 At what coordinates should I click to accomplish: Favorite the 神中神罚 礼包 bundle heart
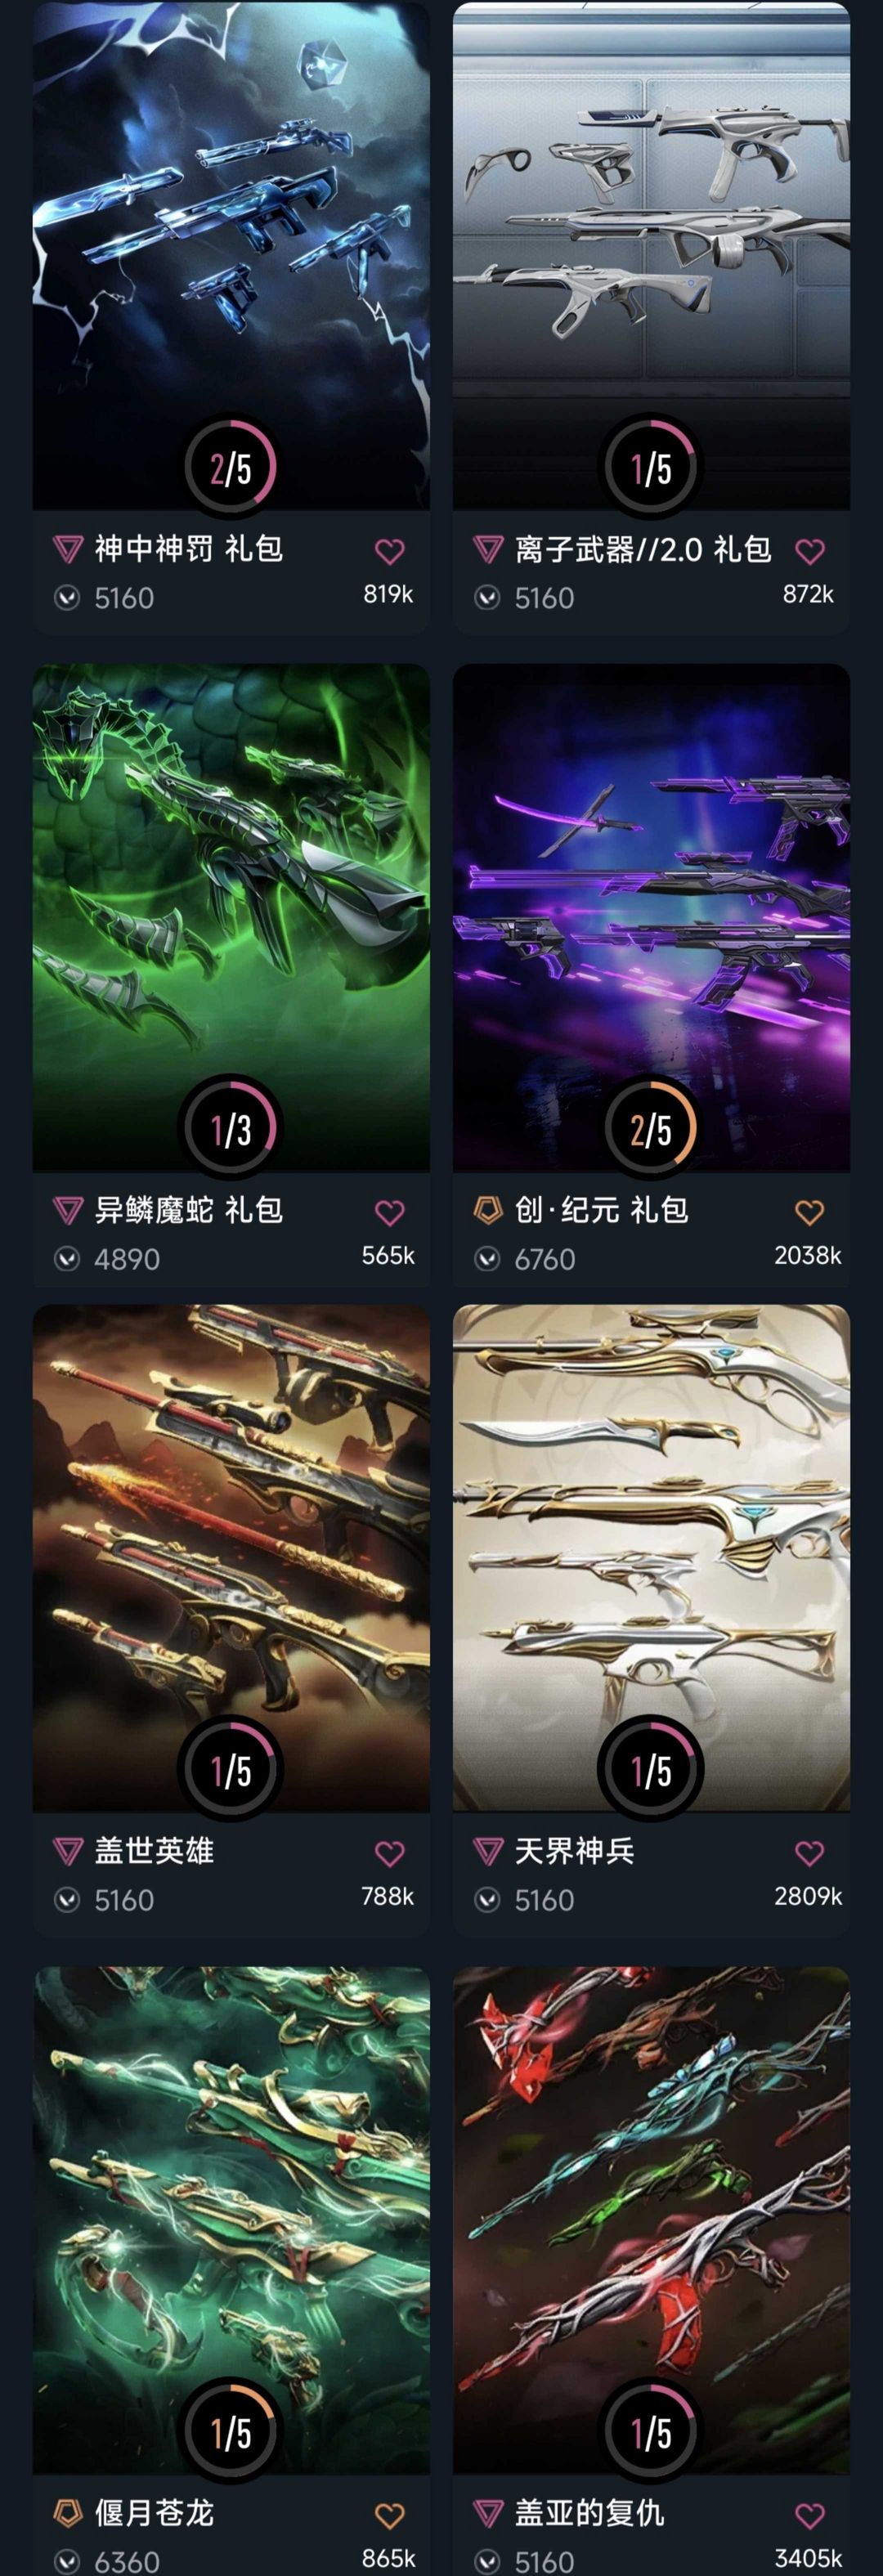tap(389, 551)
